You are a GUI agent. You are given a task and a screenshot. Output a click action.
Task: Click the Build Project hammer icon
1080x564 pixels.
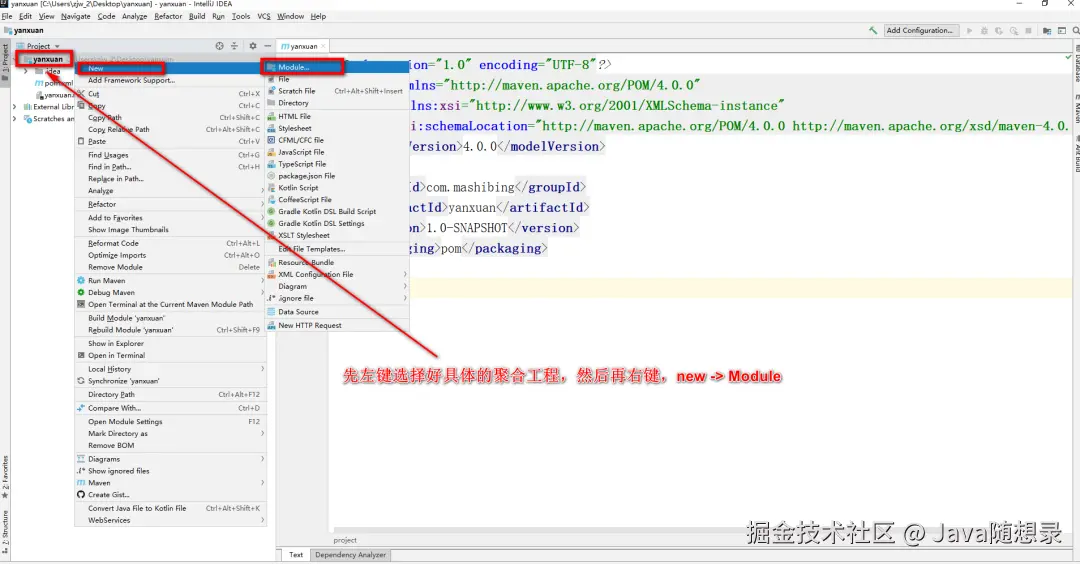coord(873,30)
